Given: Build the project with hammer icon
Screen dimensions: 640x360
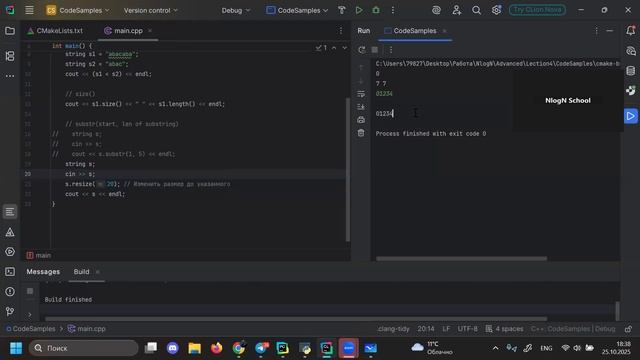Looking at the screenshot, I should (342, 10).
